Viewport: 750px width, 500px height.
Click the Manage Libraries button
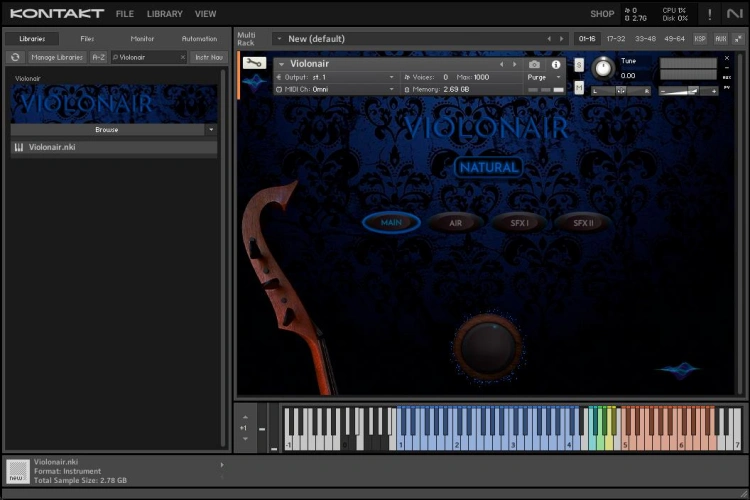coord(57,58)
